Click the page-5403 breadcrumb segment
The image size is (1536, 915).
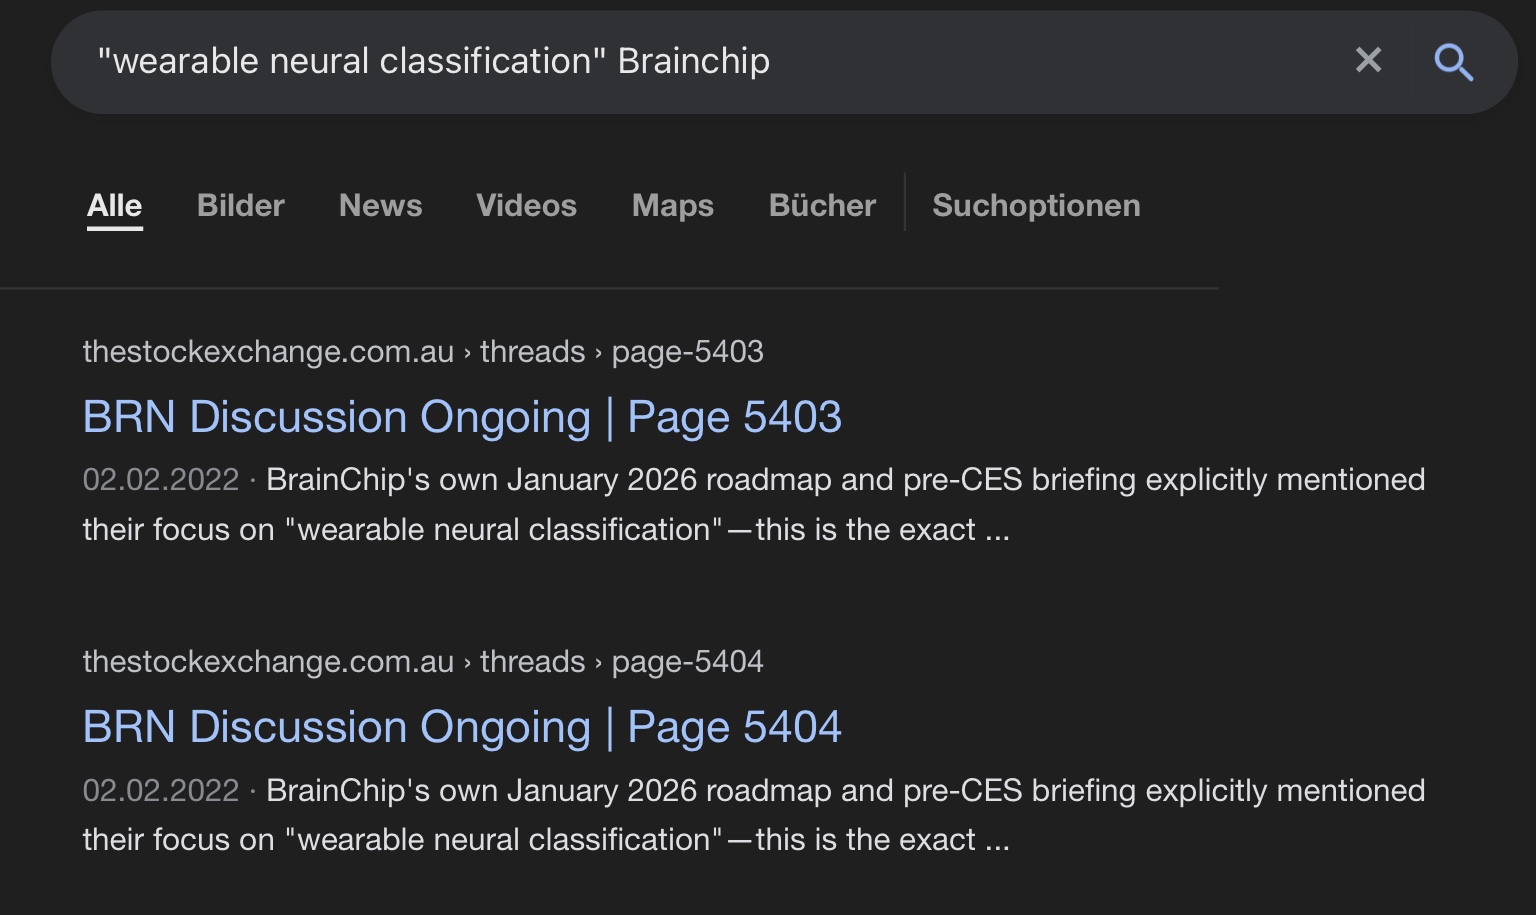click(x=687, y=352)
